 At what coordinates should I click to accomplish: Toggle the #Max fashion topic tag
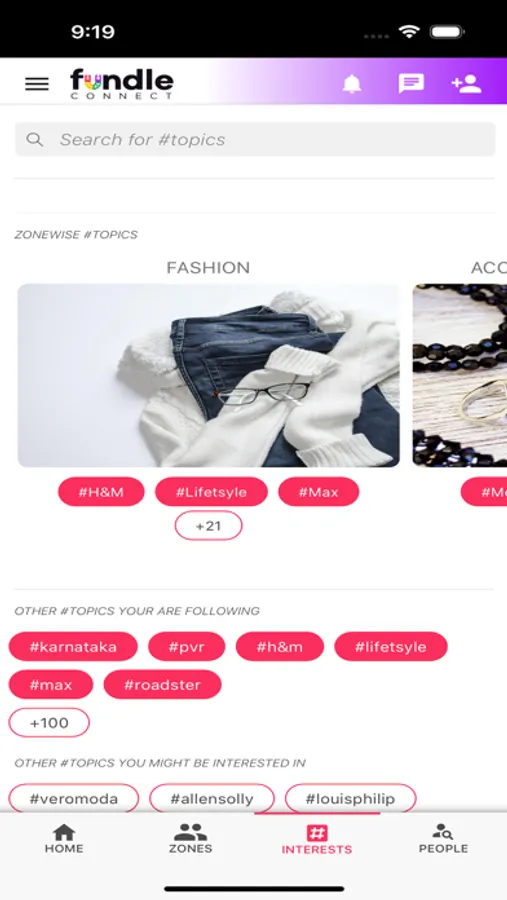[319, 492]
